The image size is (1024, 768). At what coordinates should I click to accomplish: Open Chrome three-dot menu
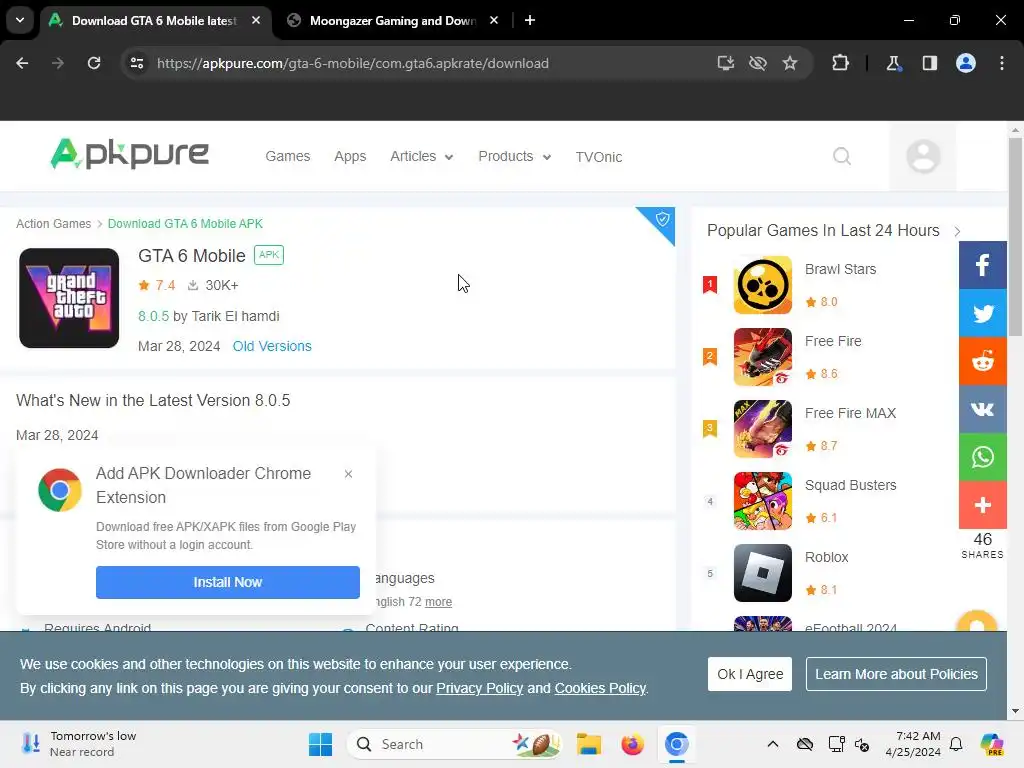(1002, 63)
